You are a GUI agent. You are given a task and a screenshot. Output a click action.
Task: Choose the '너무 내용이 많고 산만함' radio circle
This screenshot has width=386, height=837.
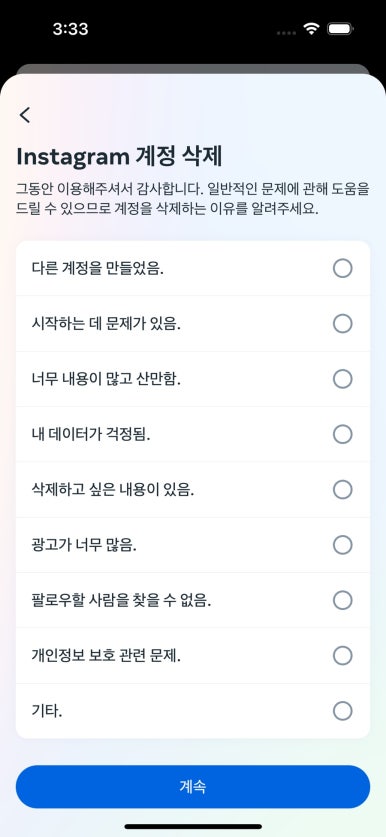pyautogui.click(x=342, y=379)
